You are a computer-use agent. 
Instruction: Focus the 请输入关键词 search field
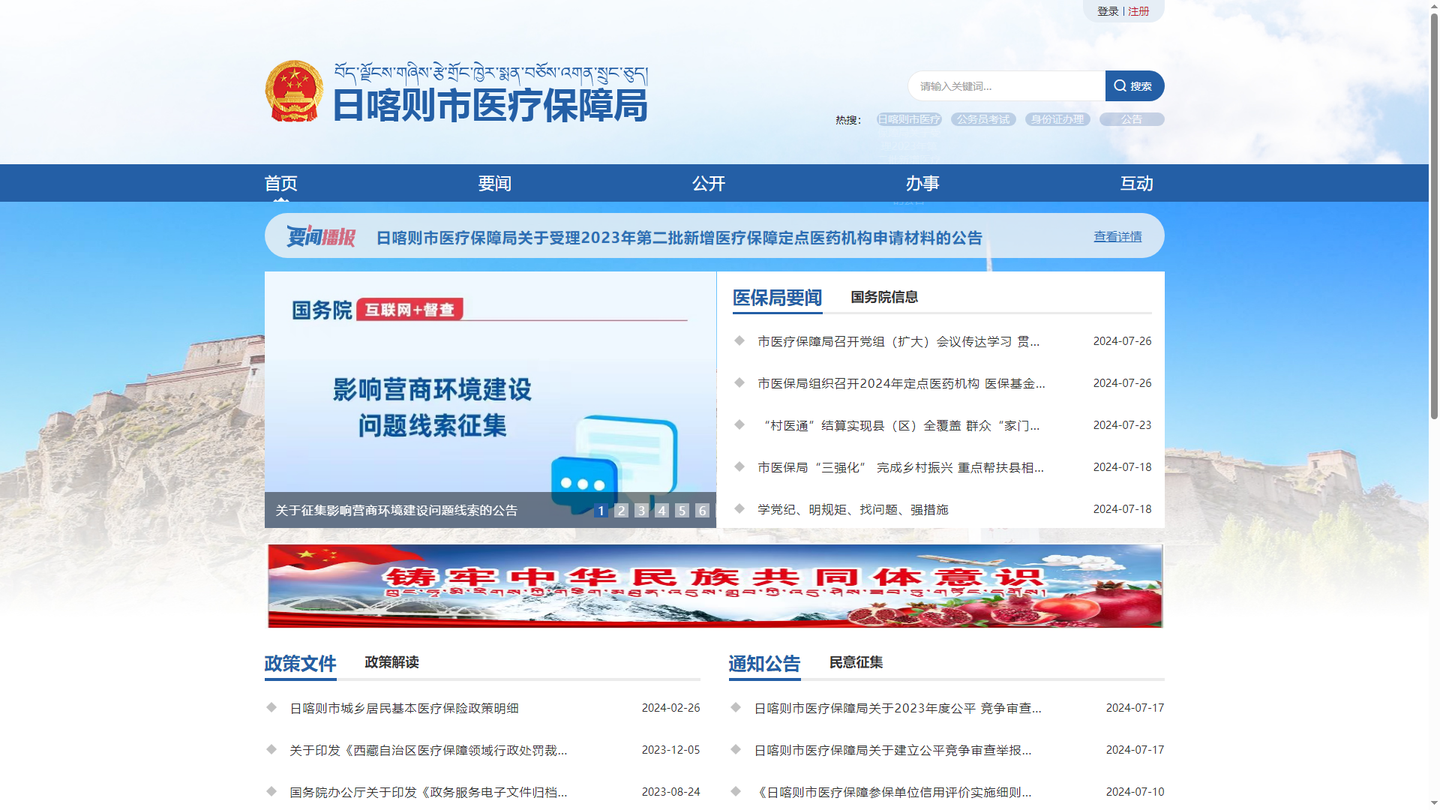(x=1006, y=86)
